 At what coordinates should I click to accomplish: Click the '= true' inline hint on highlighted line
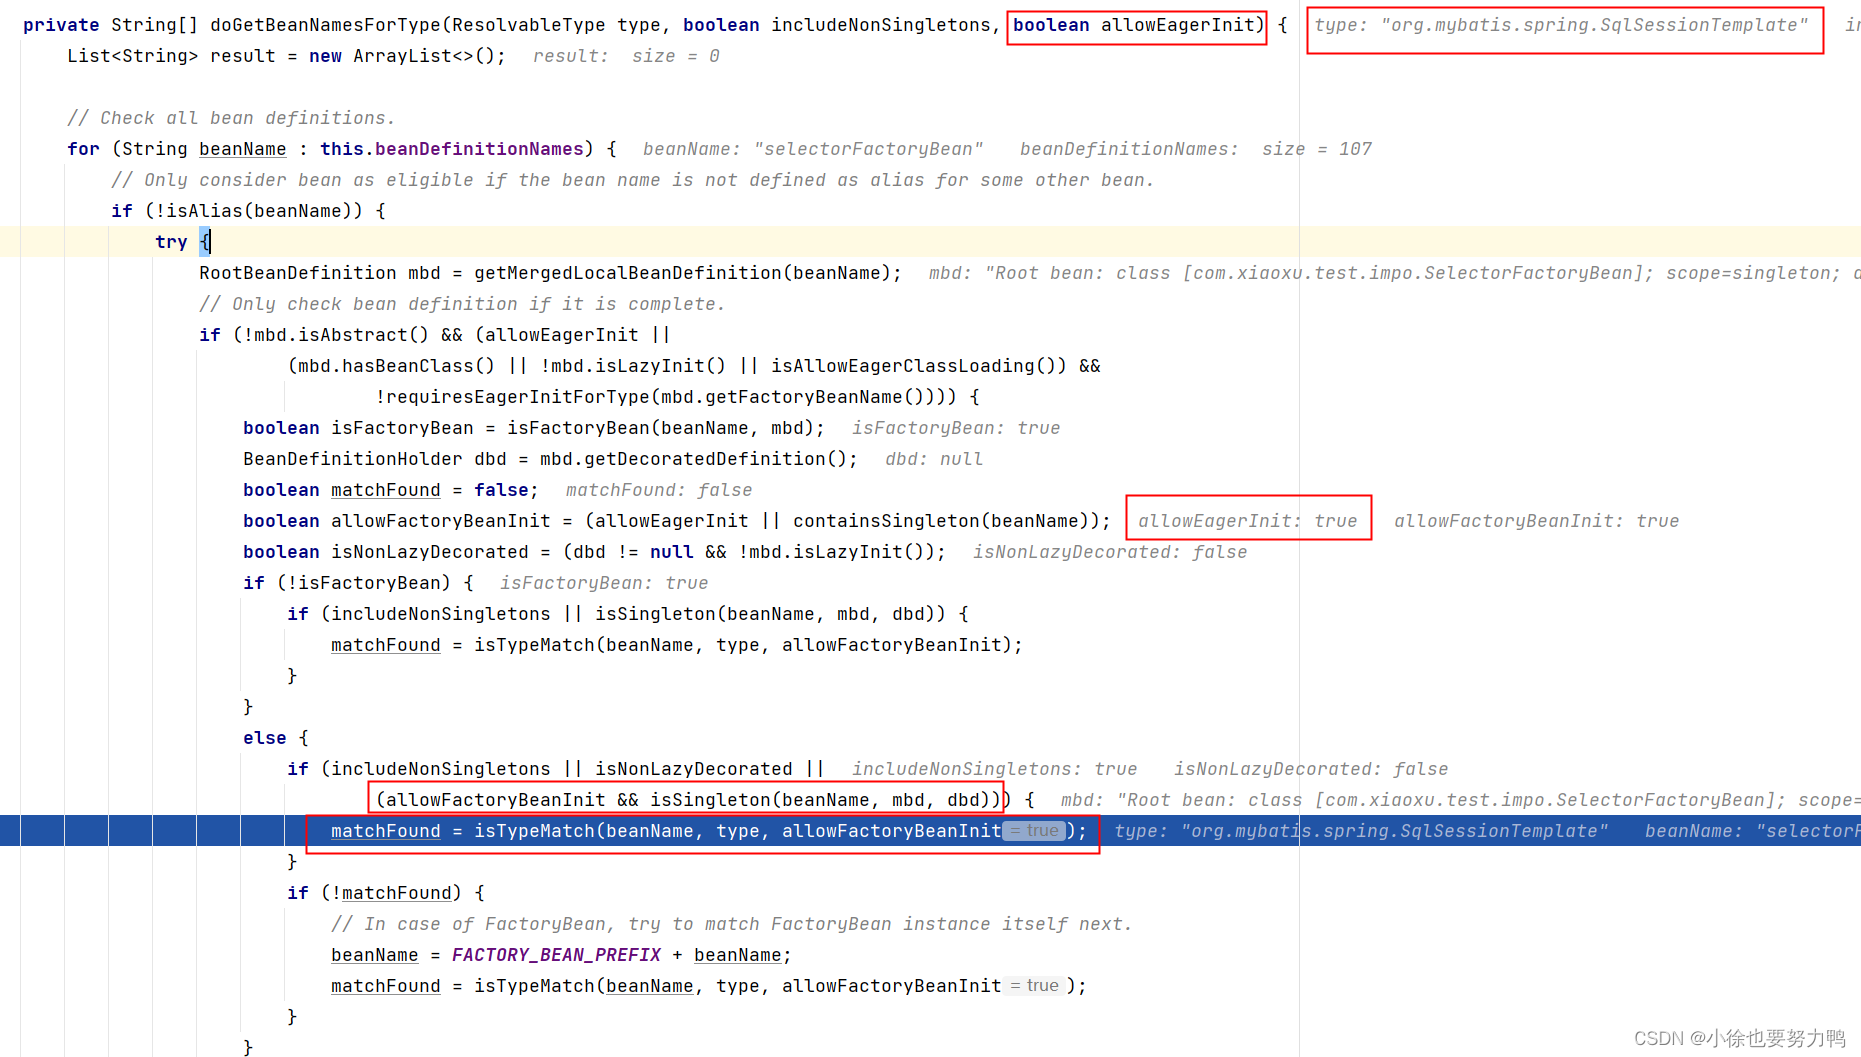tap(1034, 831)
